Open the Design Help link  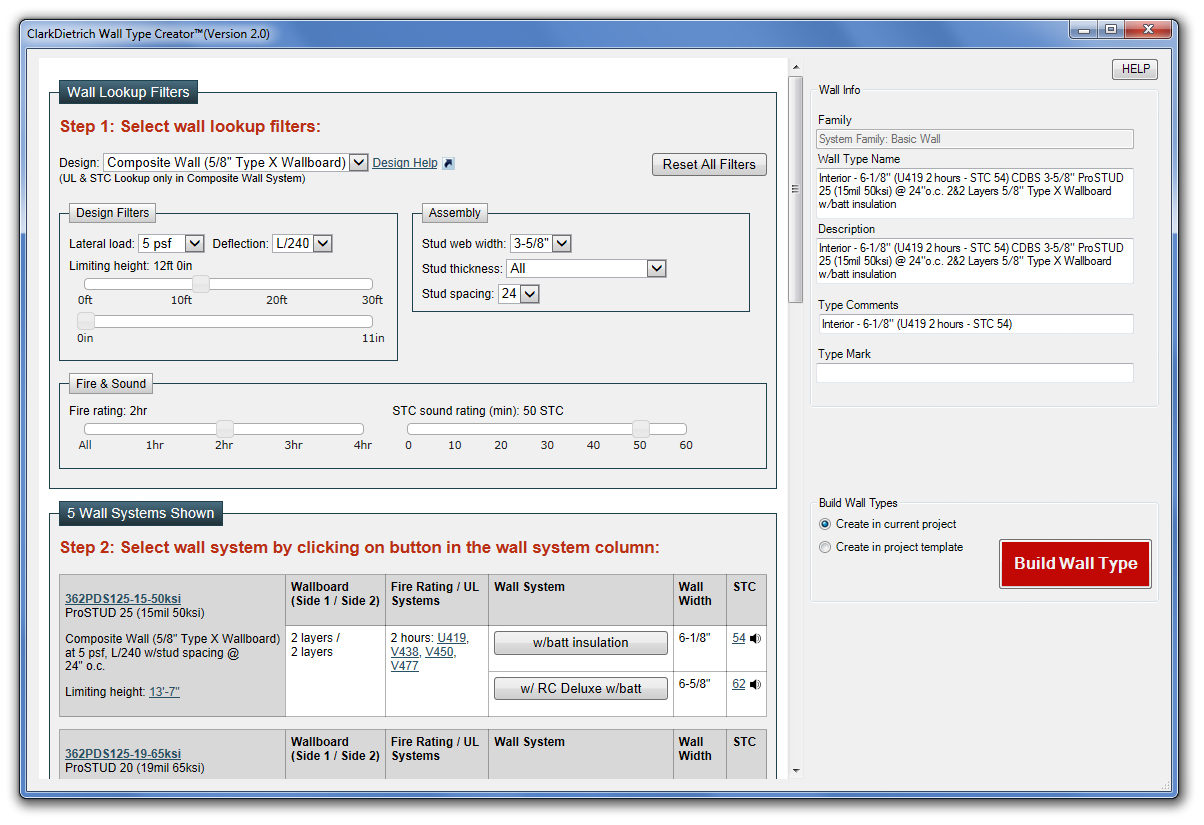[x=405, y=163]
